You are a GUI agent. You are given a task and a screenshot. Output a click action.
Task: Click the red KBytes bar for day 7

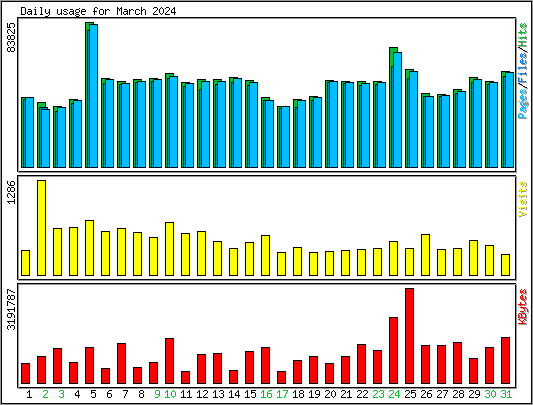(122, 364)
